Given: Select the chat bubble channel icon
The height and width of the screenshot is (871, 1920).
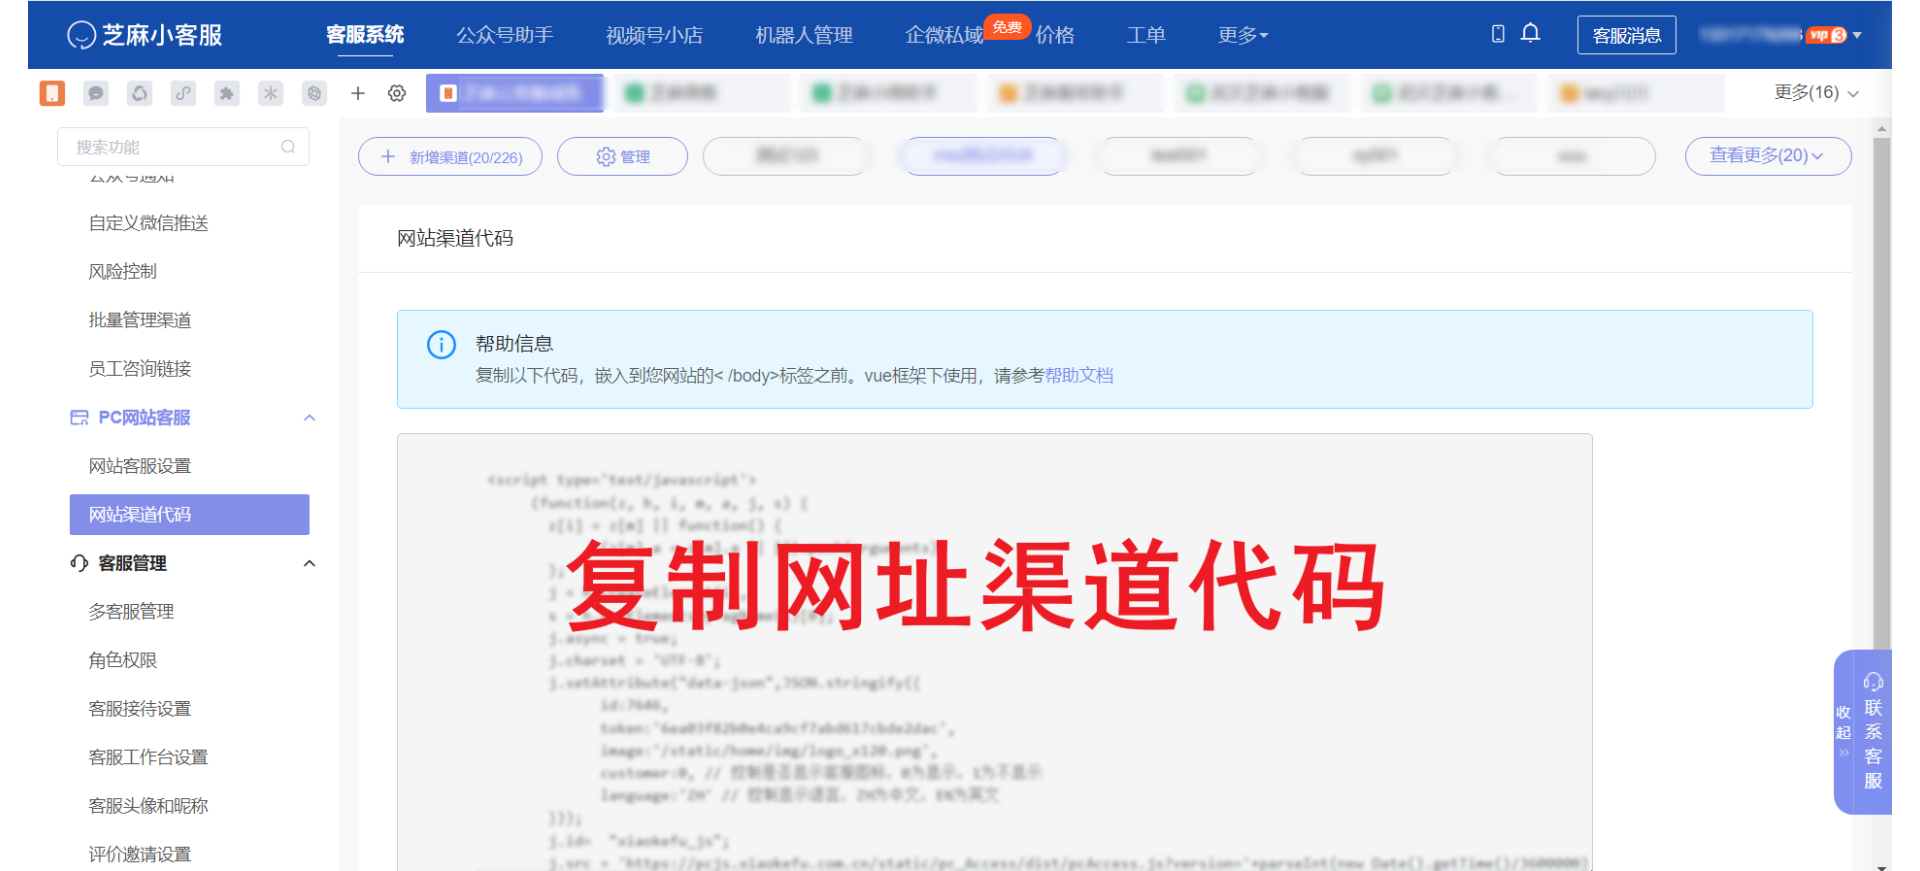Looking at the screenshot, I should (x=96, y=93).
